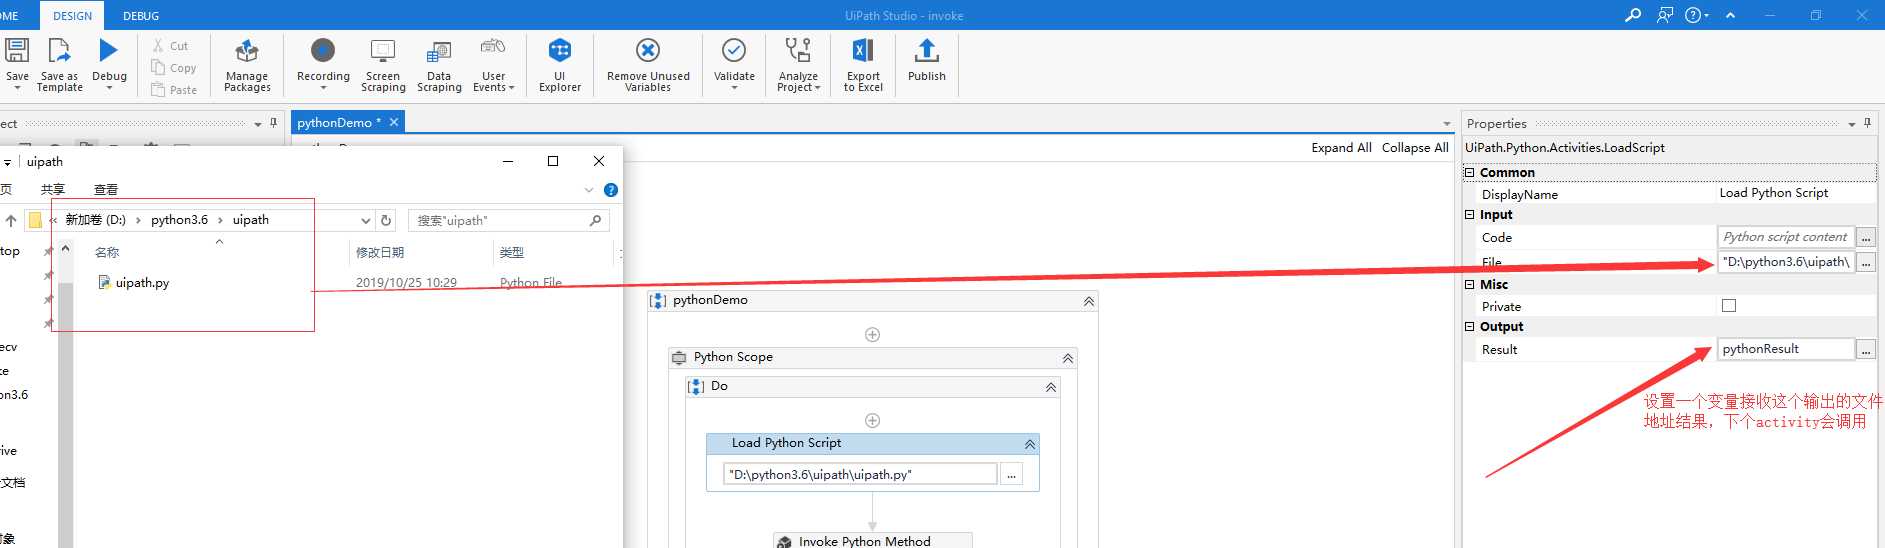Open the File ellipsis button in Properties
1885x548 pixels.
tap(1866, 262)
